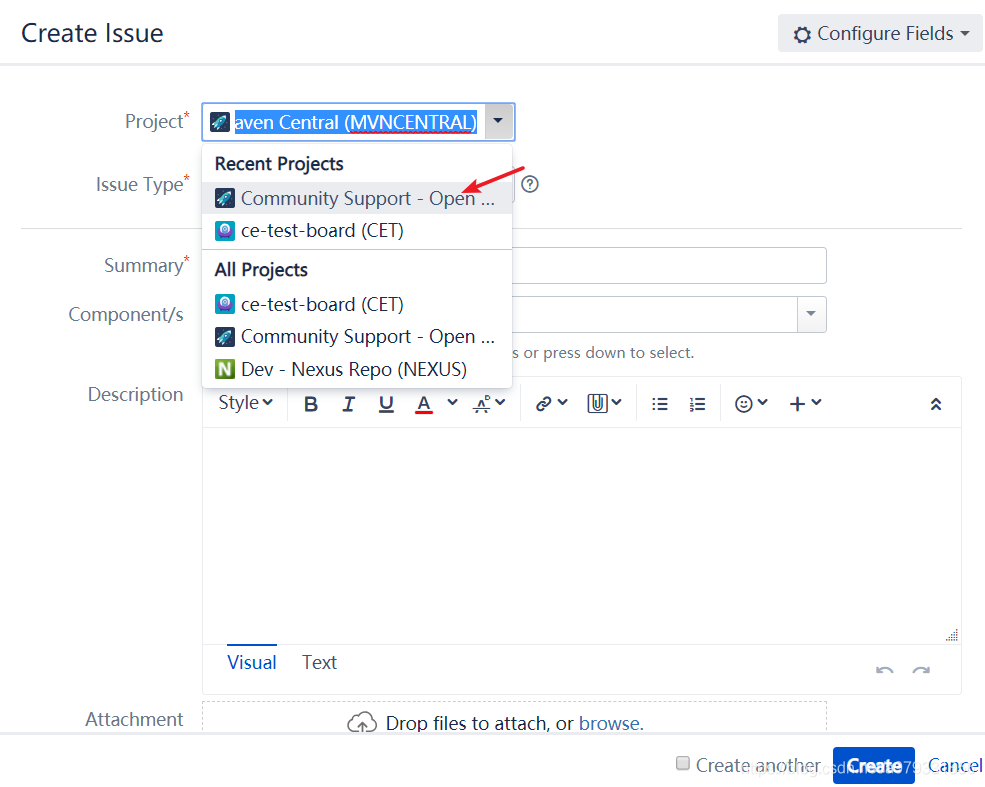Insert a link using the link icon
The image size is (985, 787).
(x=551, y=403)
